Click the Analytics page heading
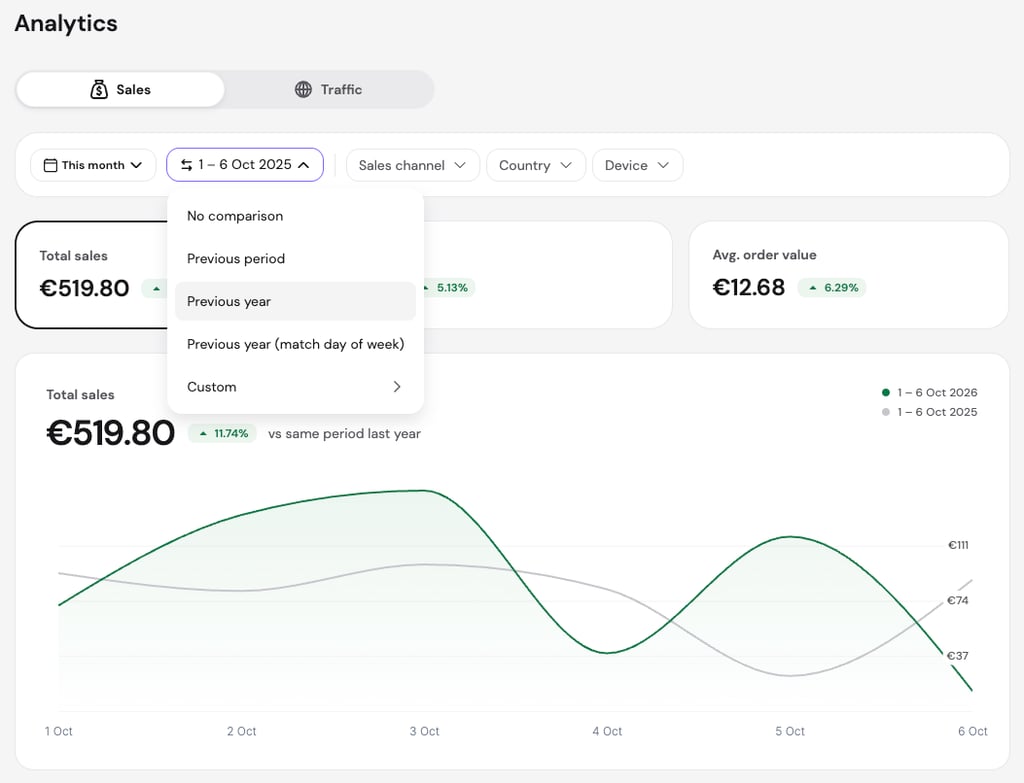 (x=66, y=24)
